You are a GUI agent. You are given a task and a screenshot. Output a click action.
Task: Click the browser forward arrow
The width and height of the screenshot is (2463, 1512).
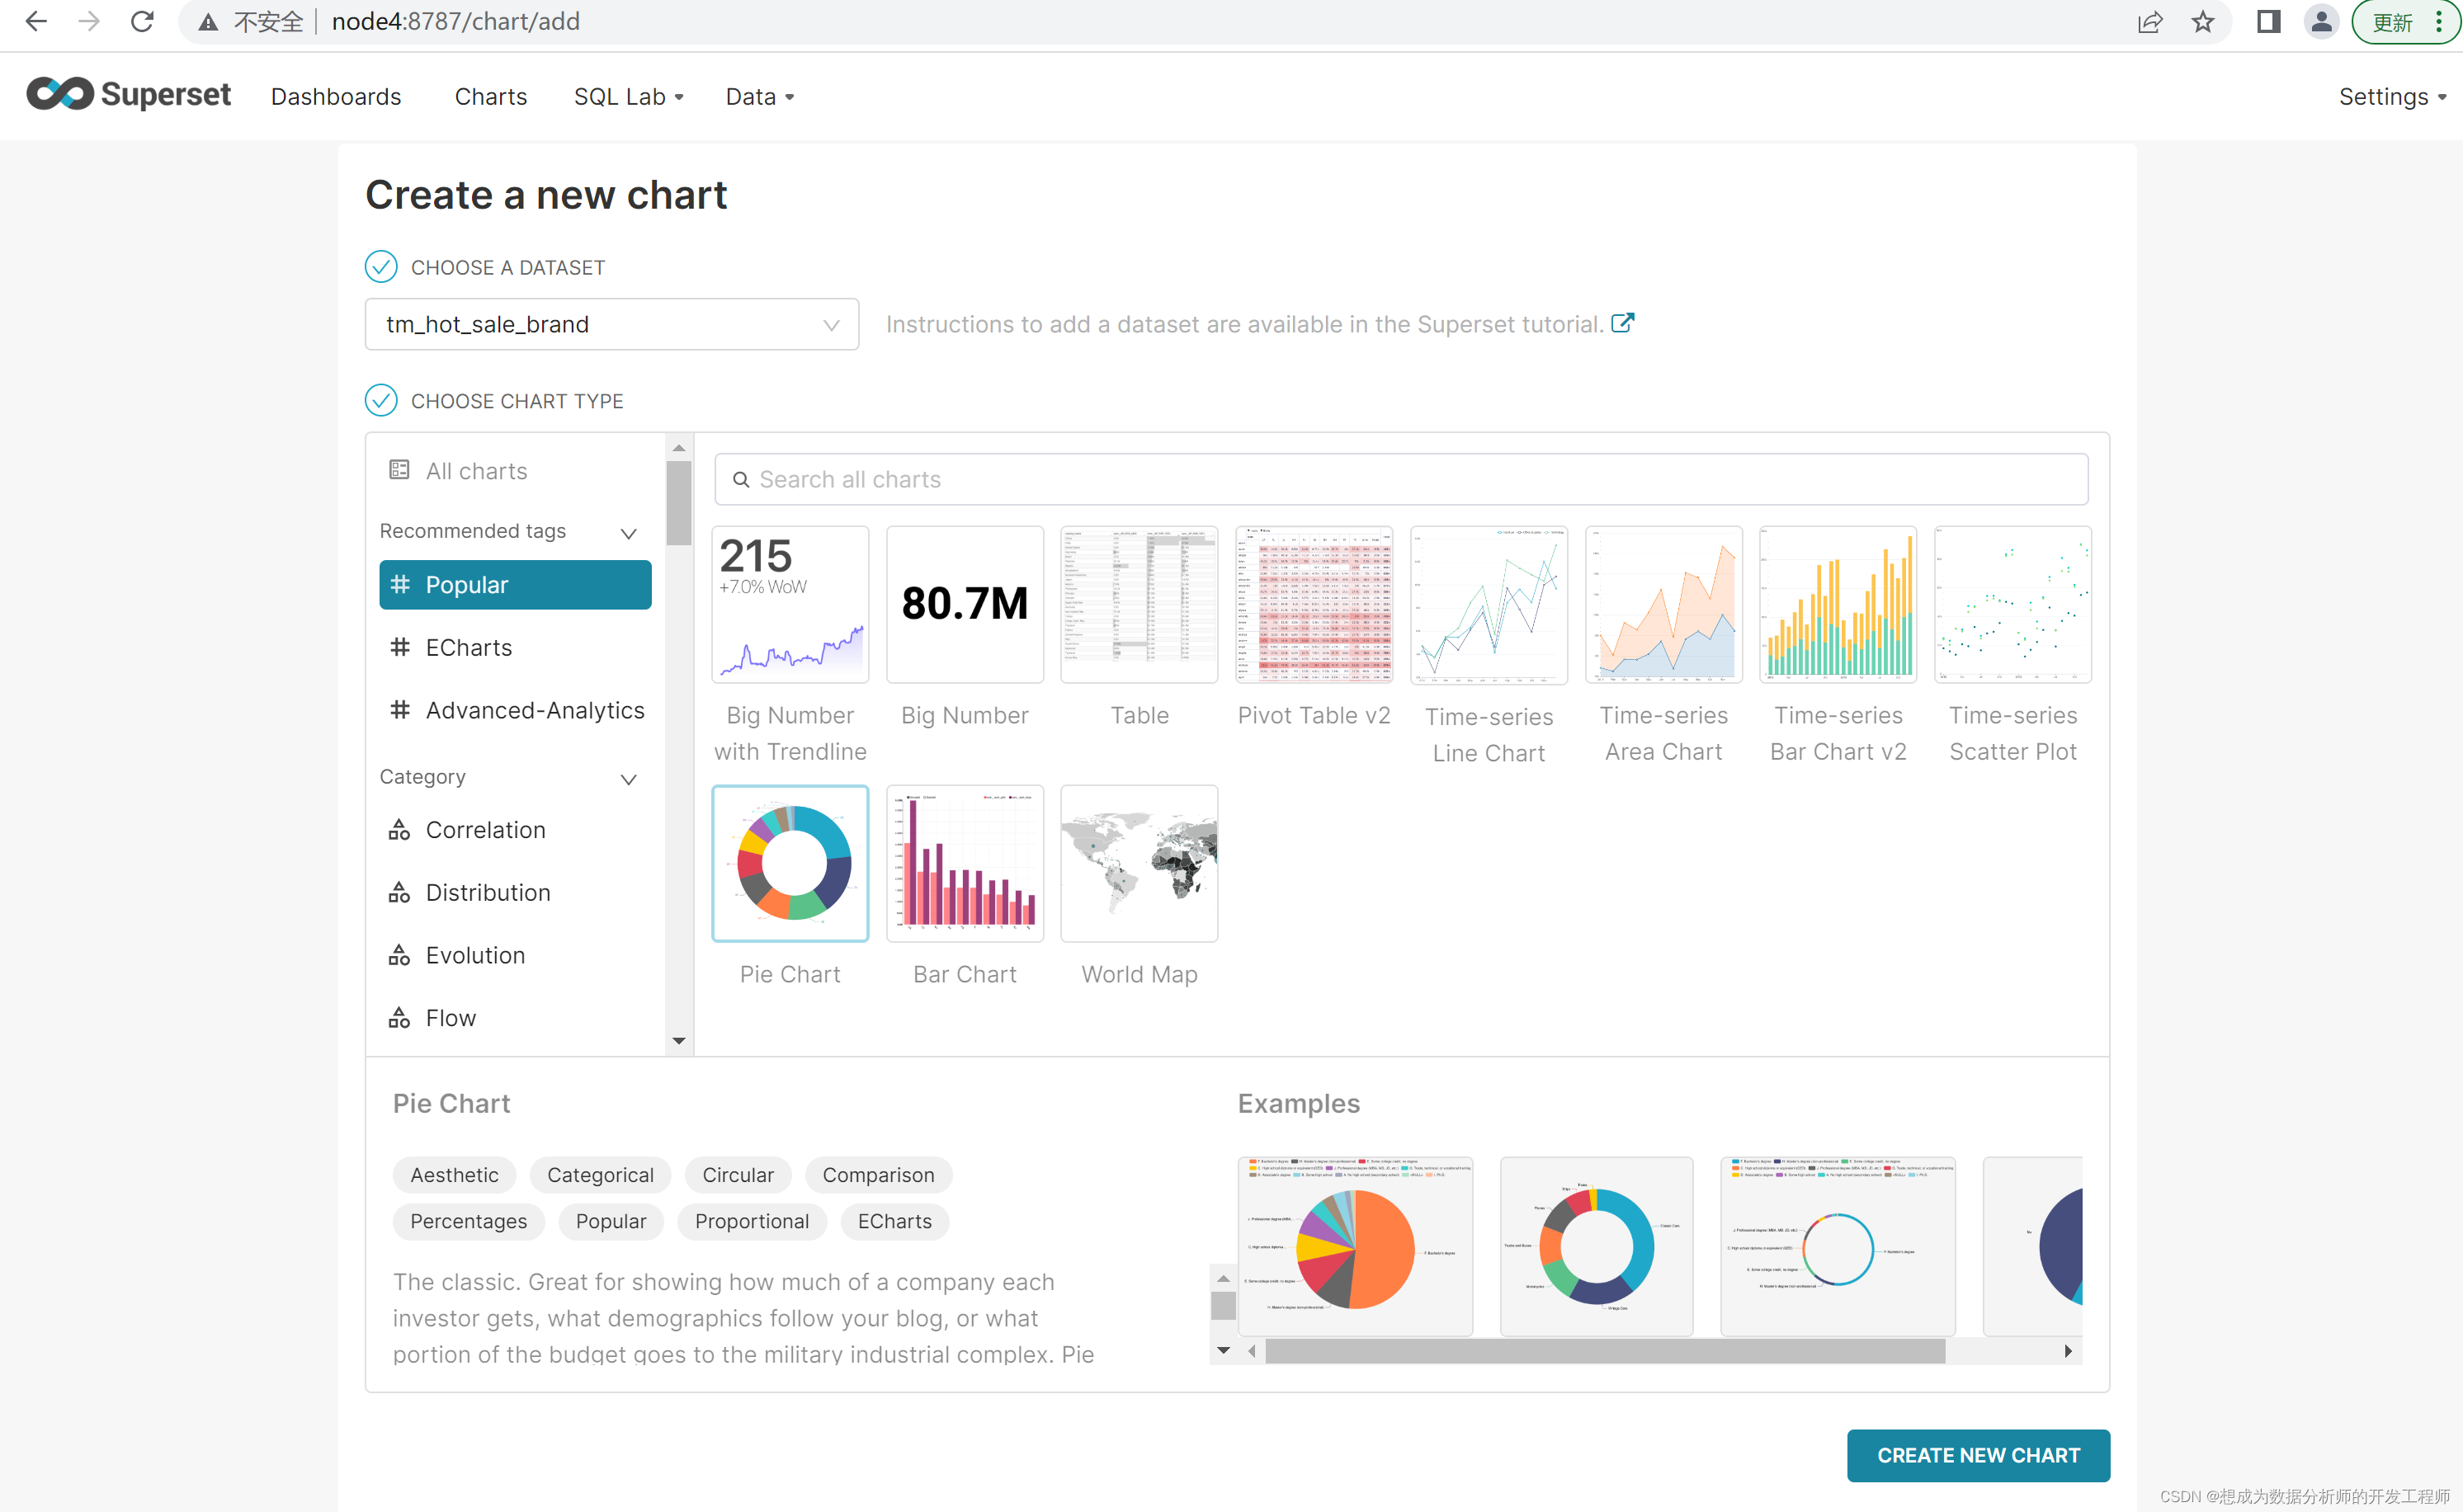tap(89, 21)
